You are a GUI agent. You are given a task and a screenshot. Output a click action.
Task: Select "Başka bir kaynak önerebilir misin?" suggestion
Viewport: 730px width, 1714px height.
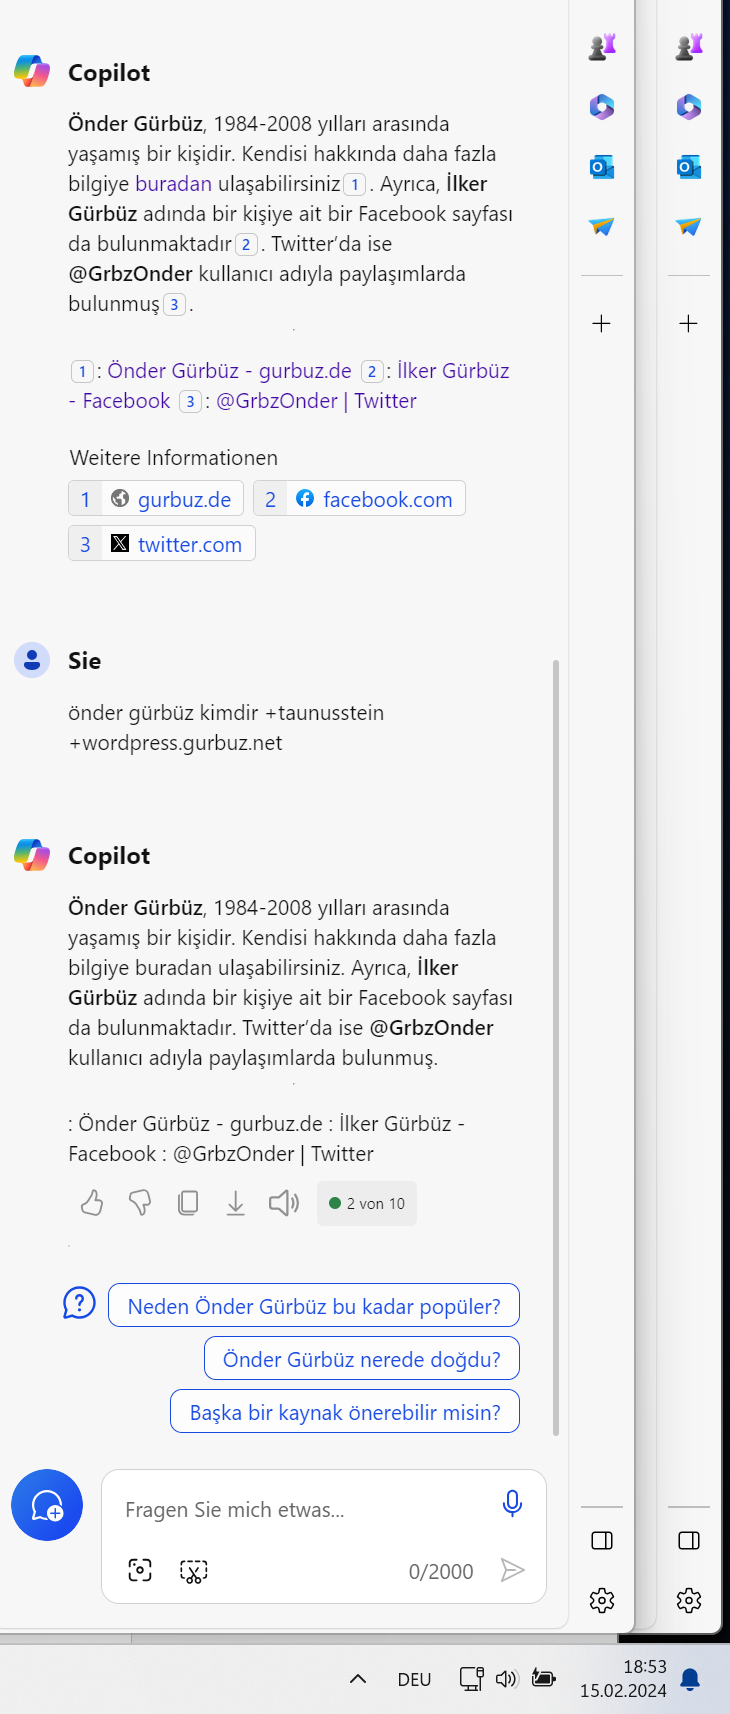(x=345, y=1412)
